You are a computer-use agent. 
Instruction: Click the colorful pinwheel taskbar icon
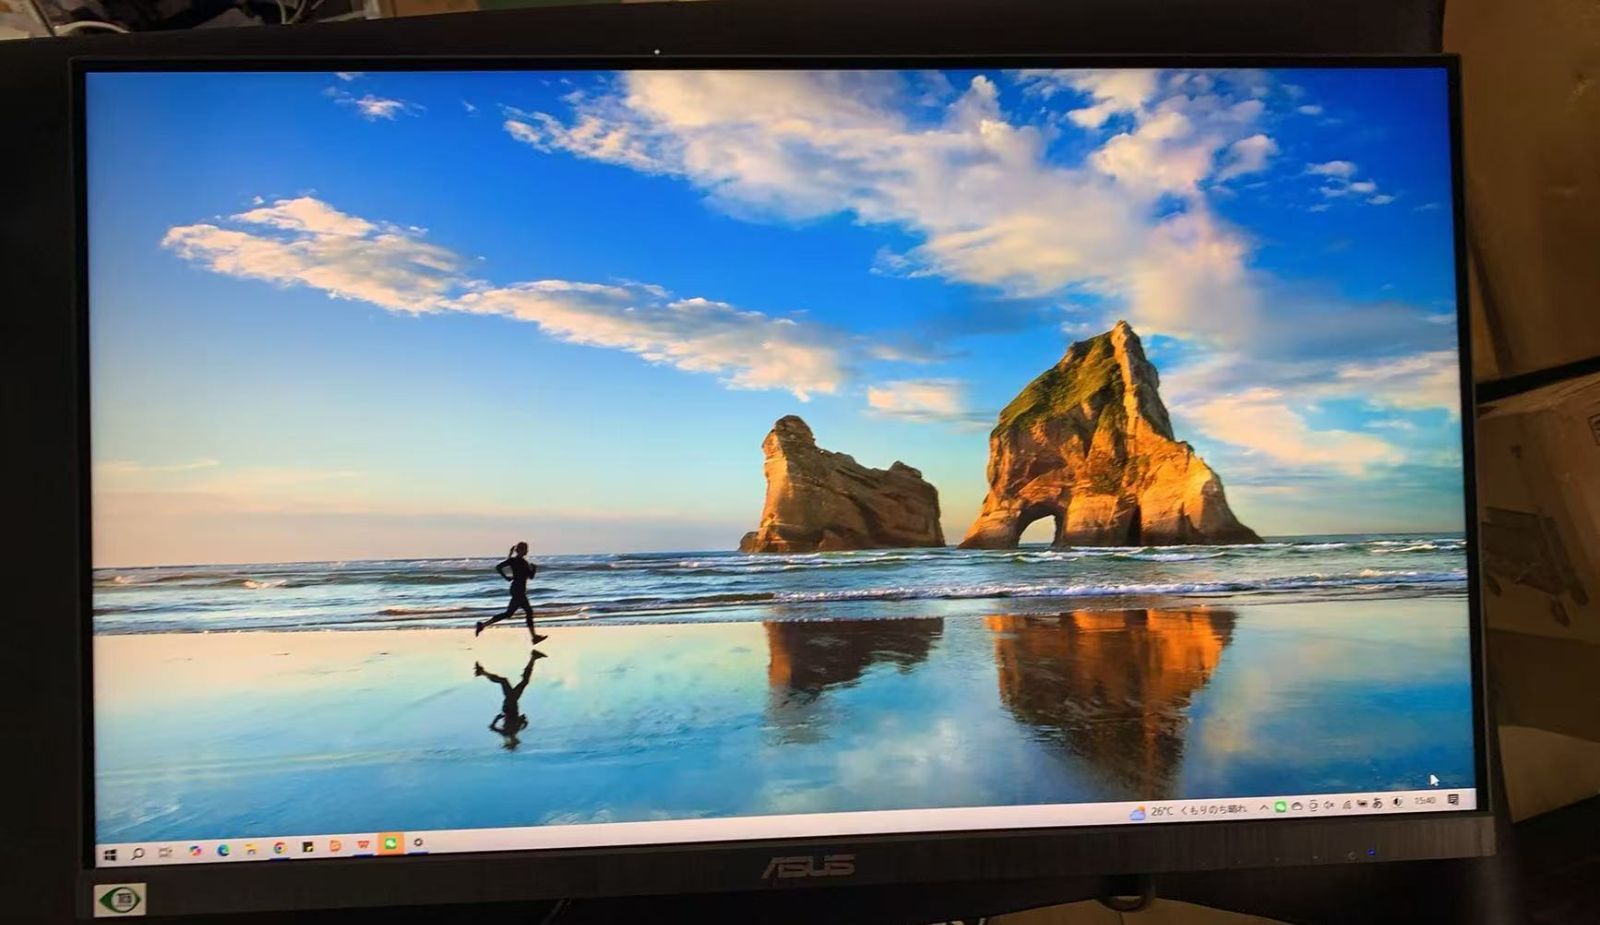(x=195, y=852)
